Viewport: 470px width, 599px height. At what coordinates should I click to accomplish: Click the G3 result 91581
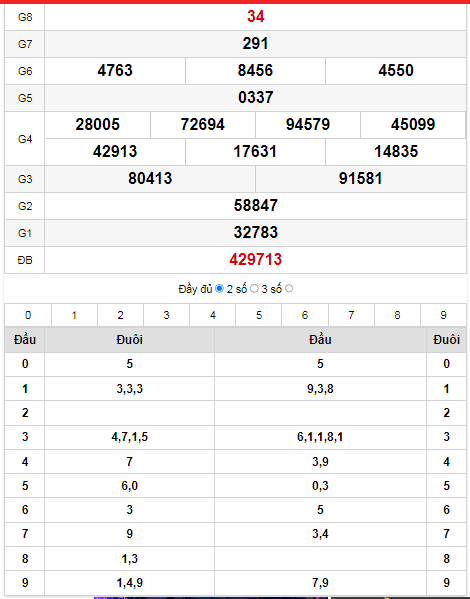360,179
